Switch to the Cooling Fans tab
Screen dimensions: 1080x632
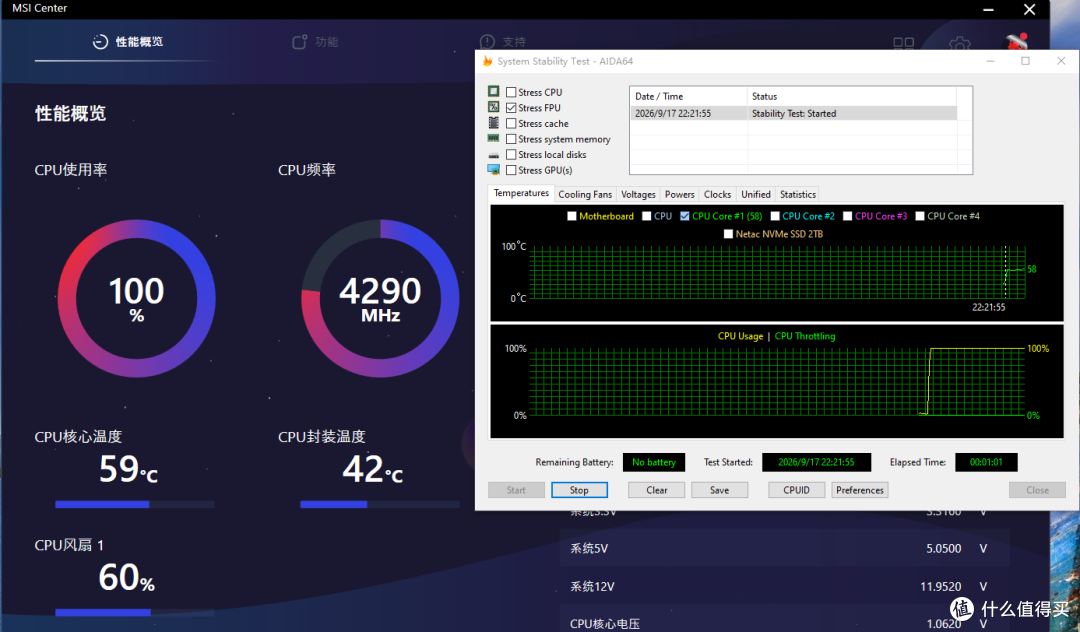pos(585,195)
